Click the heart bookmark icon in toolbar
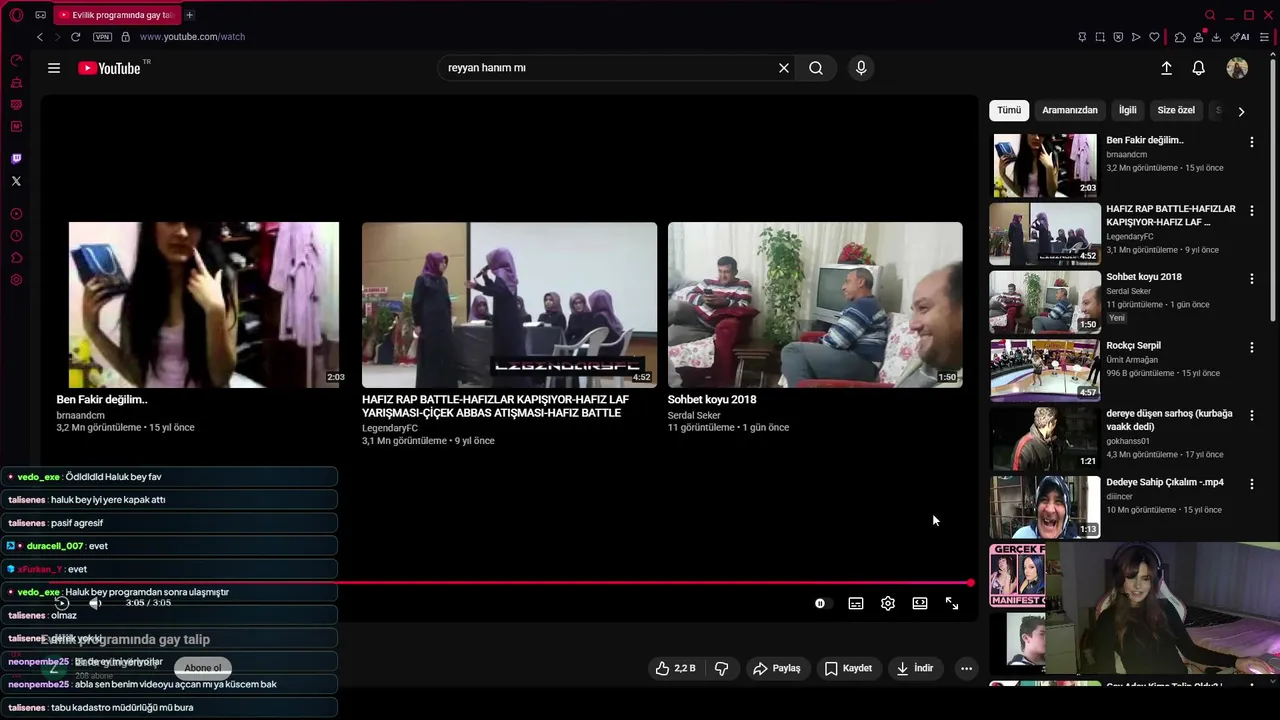 pyautogui.click(x=1154, y=37)
